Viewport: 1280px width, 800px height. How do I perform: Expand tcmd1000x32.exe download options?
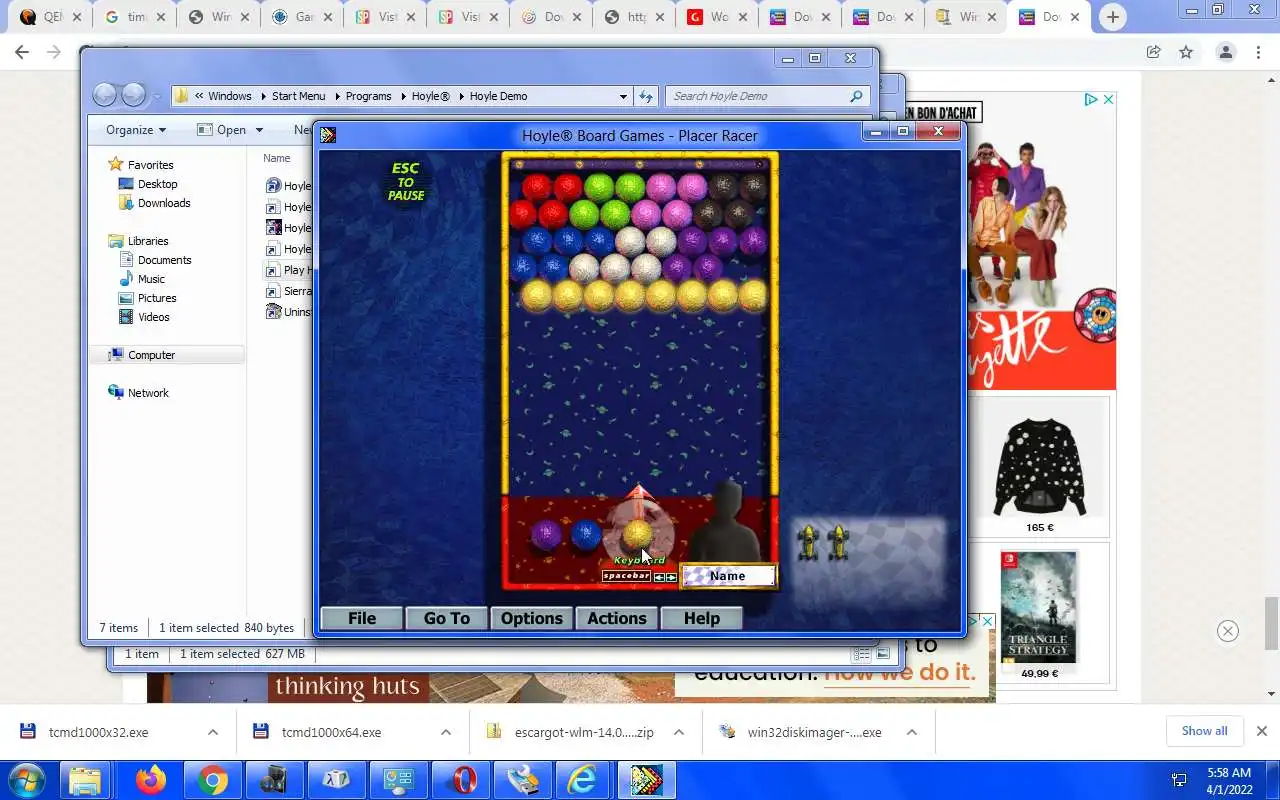click(x=213, y=732)
